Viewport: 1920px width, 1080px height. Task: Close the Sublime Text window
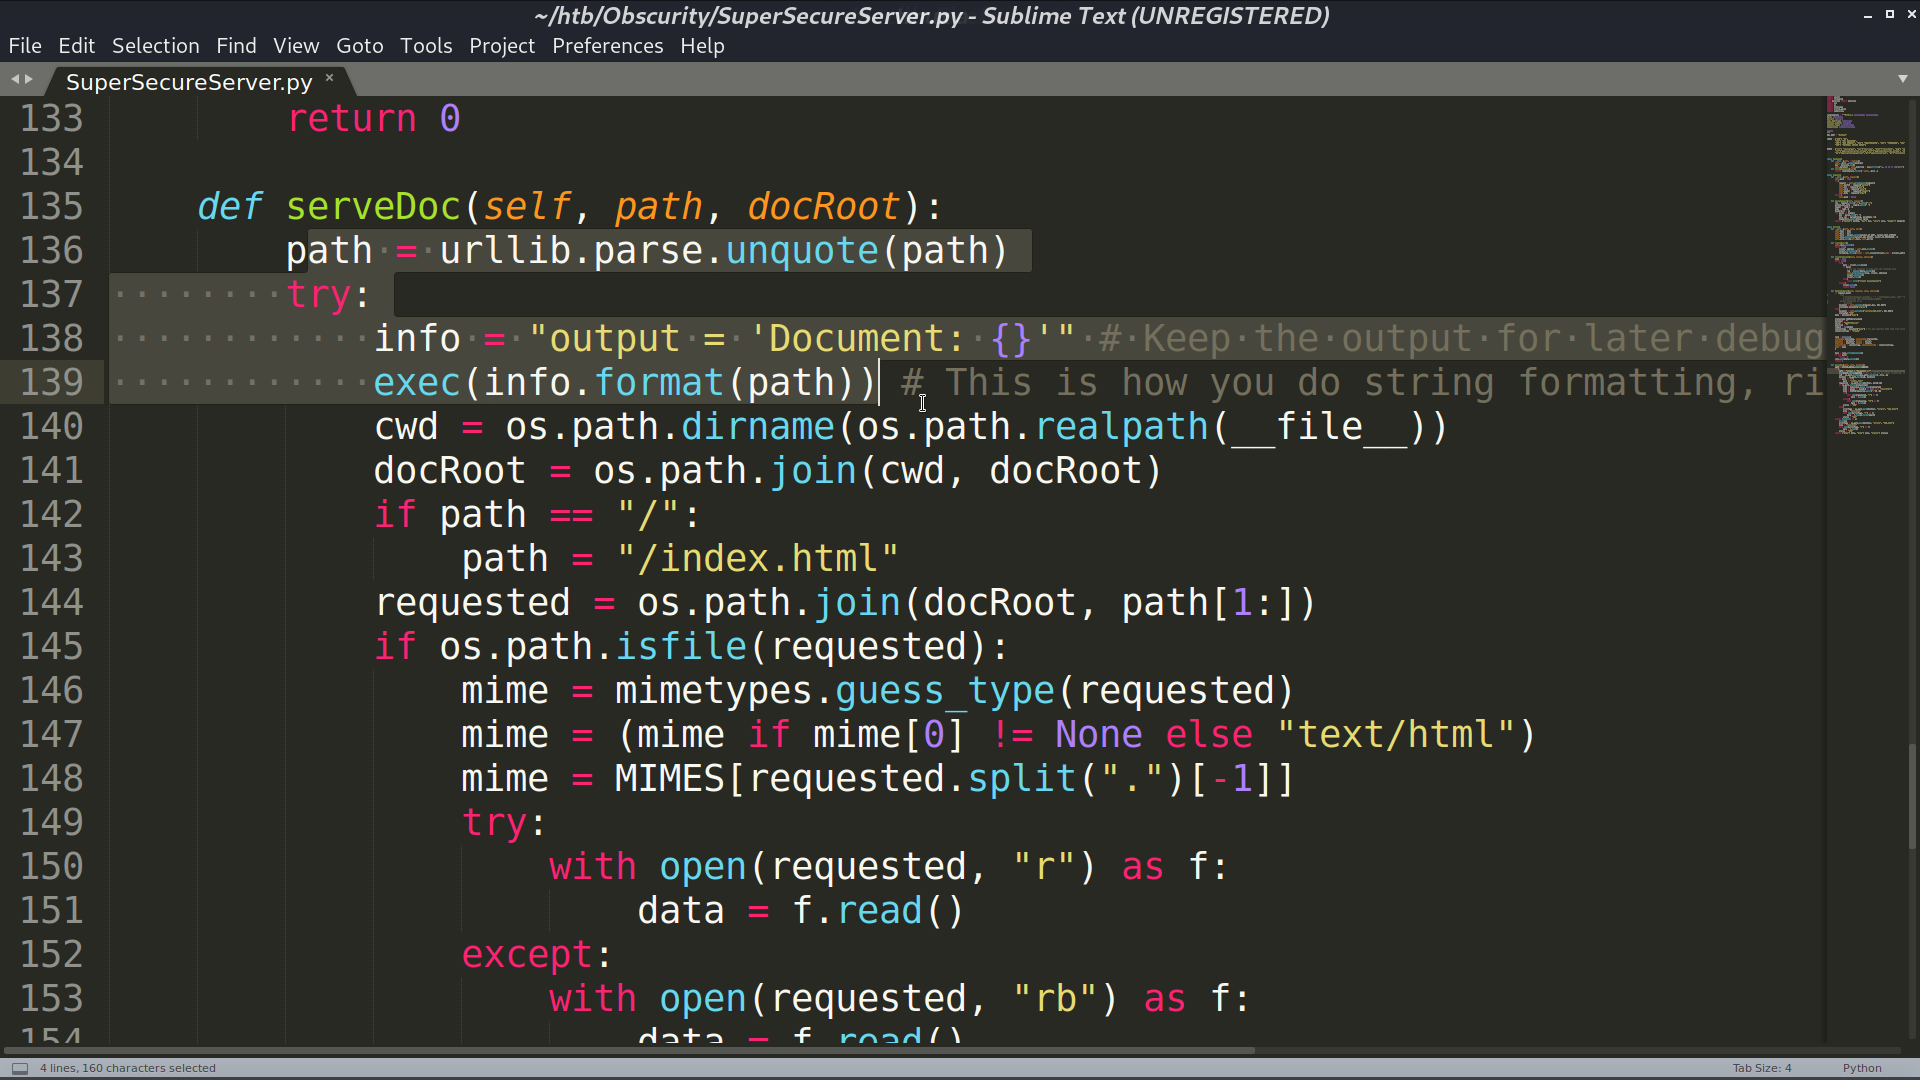coord(1910,15)
